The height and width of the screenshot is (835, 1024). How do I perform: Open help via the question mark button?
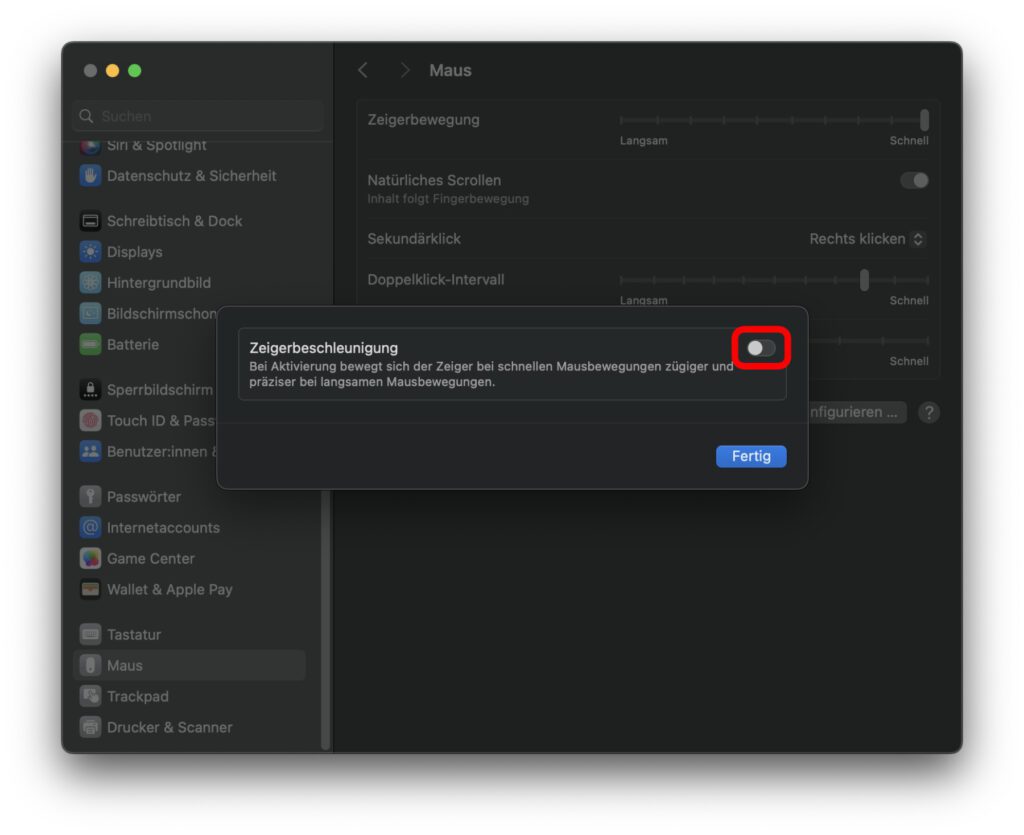point(928,411)
